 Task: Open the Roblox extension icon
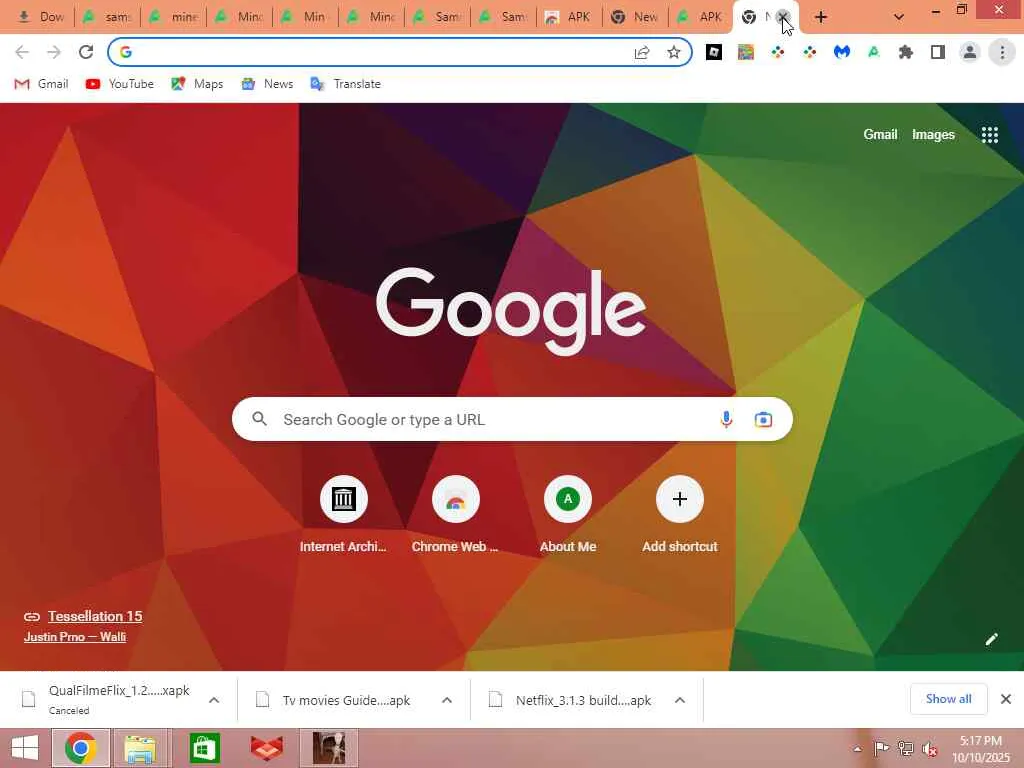[714, 52]
